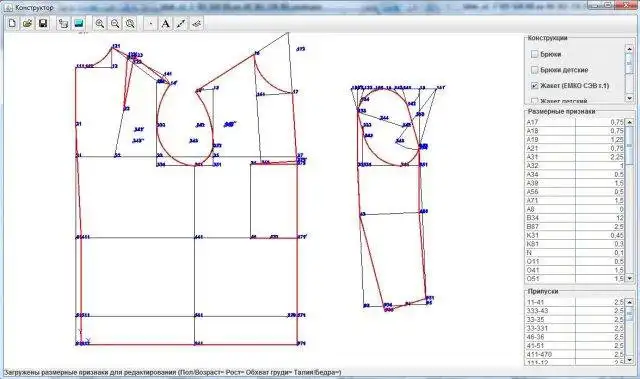
Task: Uncheck the Жакет (ЕМКО СЭВ т.1) checkbox
Action: coord(535,86)
